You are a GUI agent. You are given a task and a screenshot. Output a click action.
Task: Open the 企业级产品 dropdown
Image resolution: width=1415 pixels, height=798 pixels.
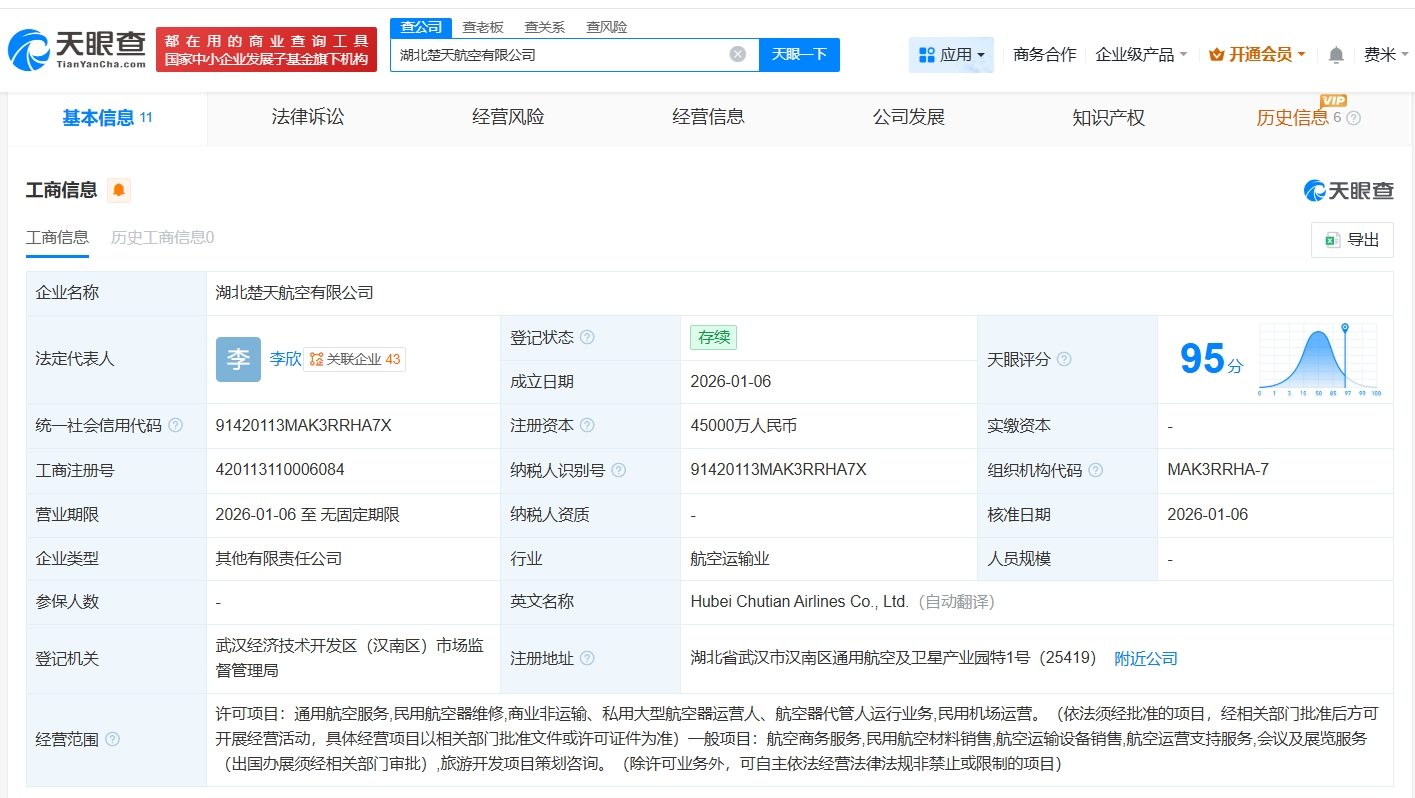[x=1141, y=55]
